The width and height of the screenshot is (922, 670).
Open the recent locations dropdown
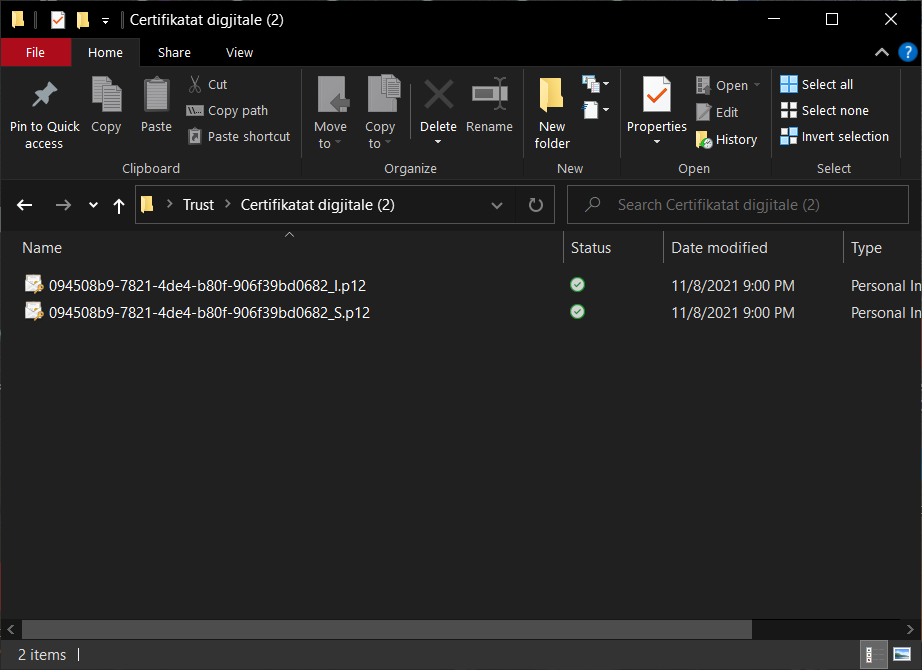93,205
